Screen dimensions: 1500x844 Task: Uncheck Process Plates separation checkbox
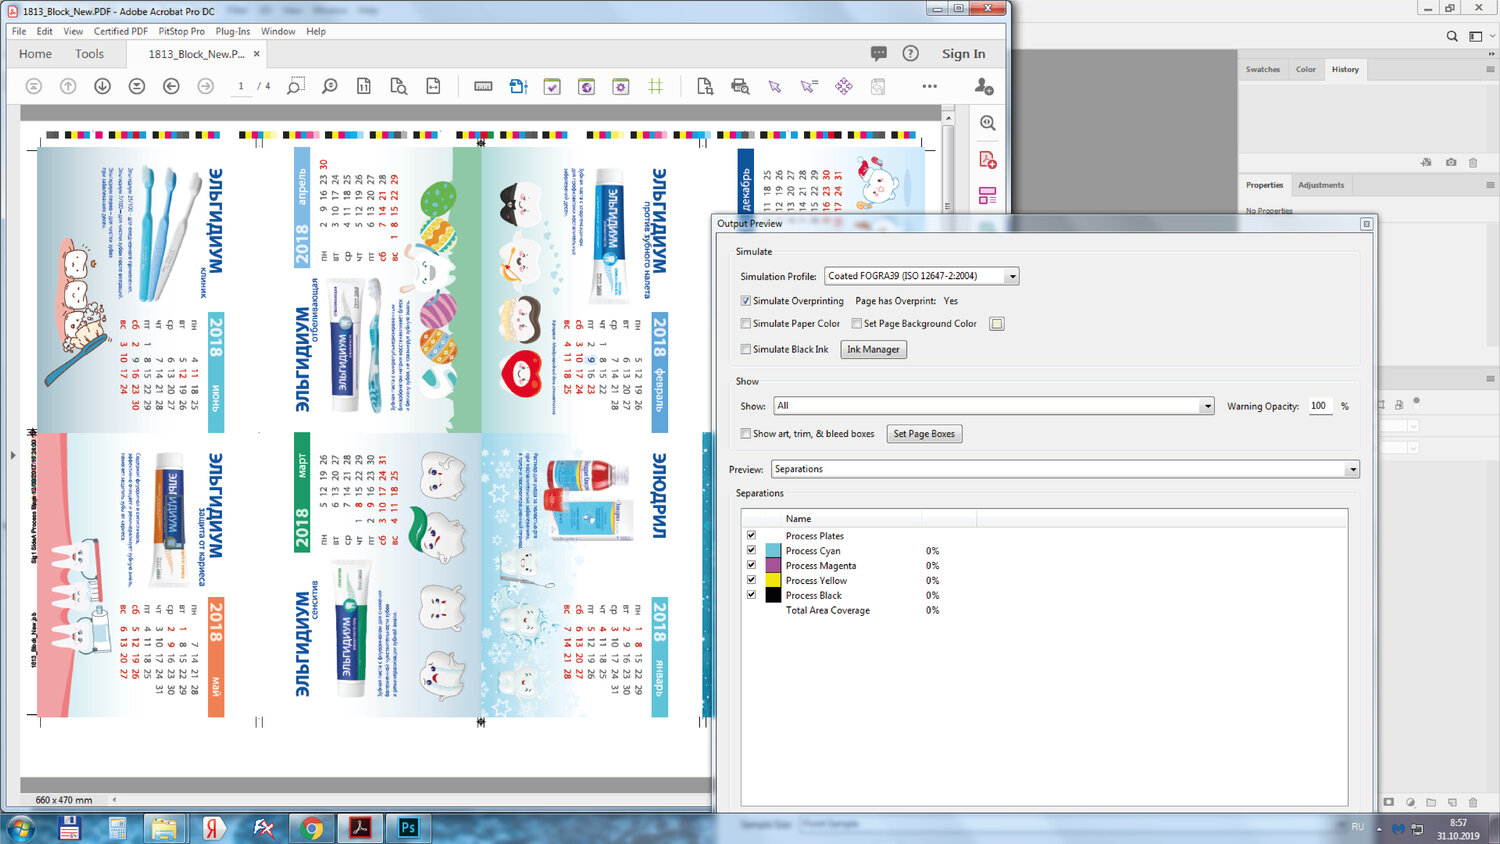[x=751, y=535]
